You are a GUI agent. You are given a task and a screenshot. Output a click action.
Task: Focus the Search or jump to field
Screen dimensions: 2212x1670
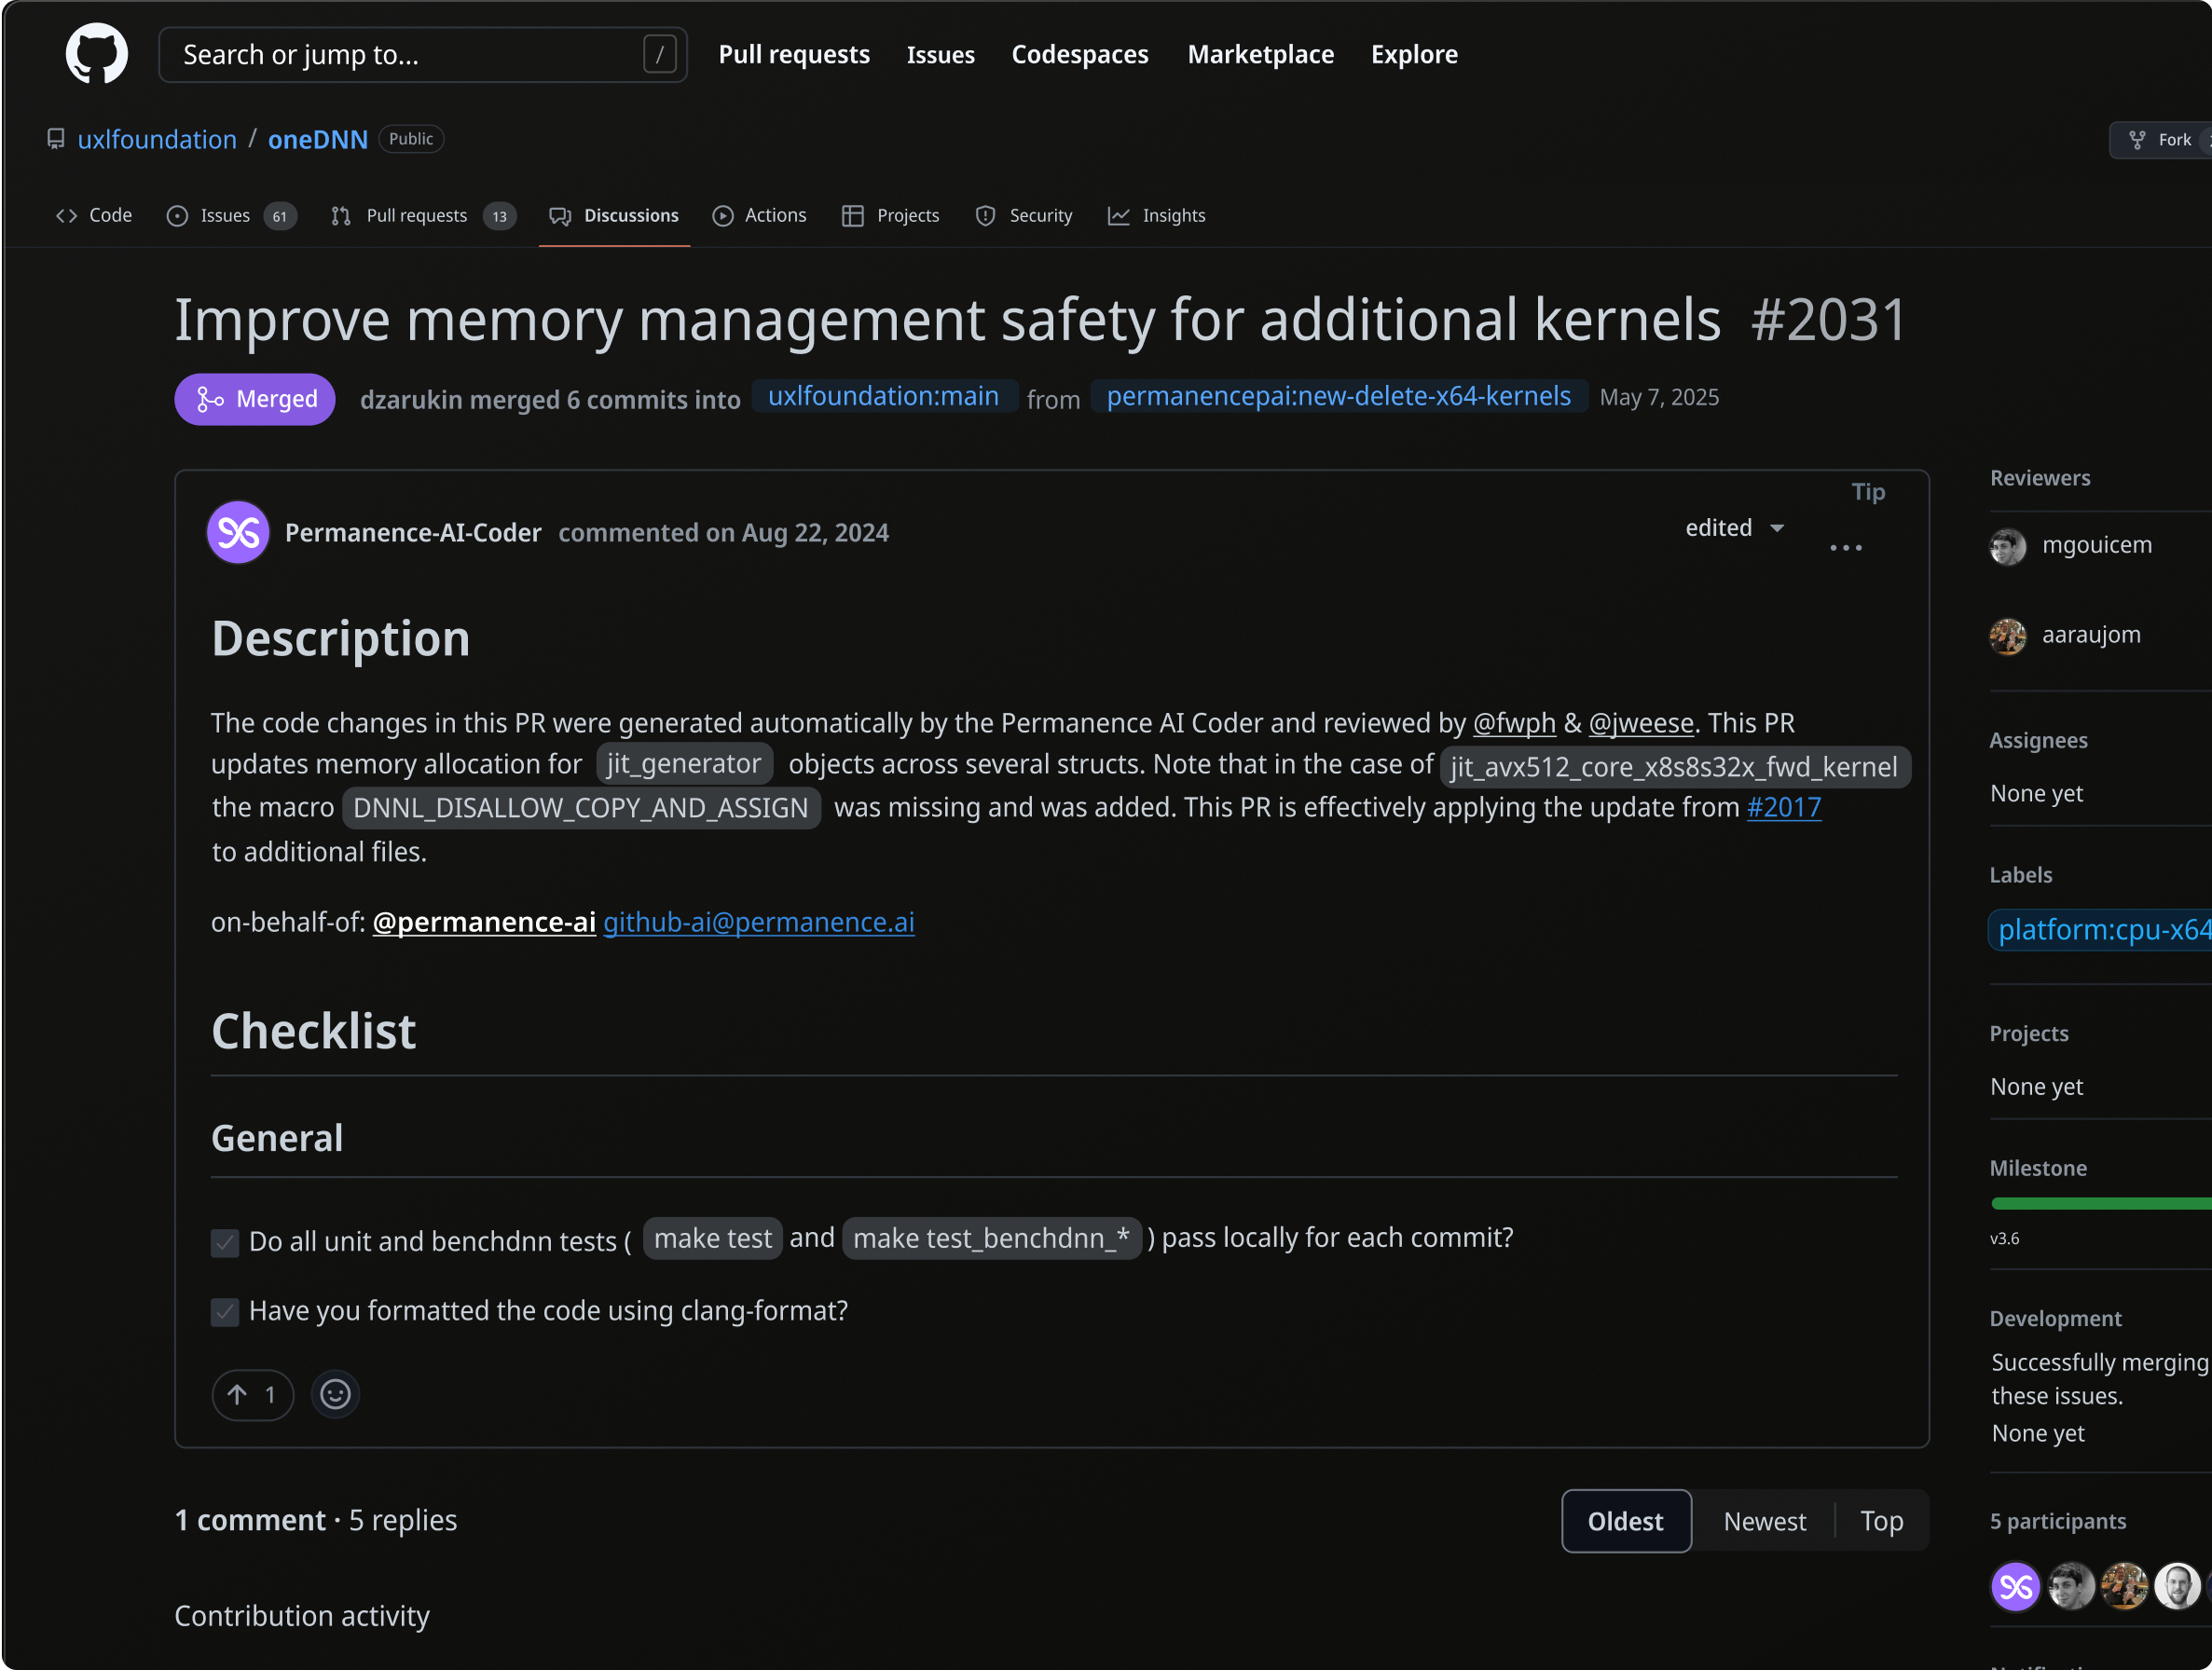423,54
